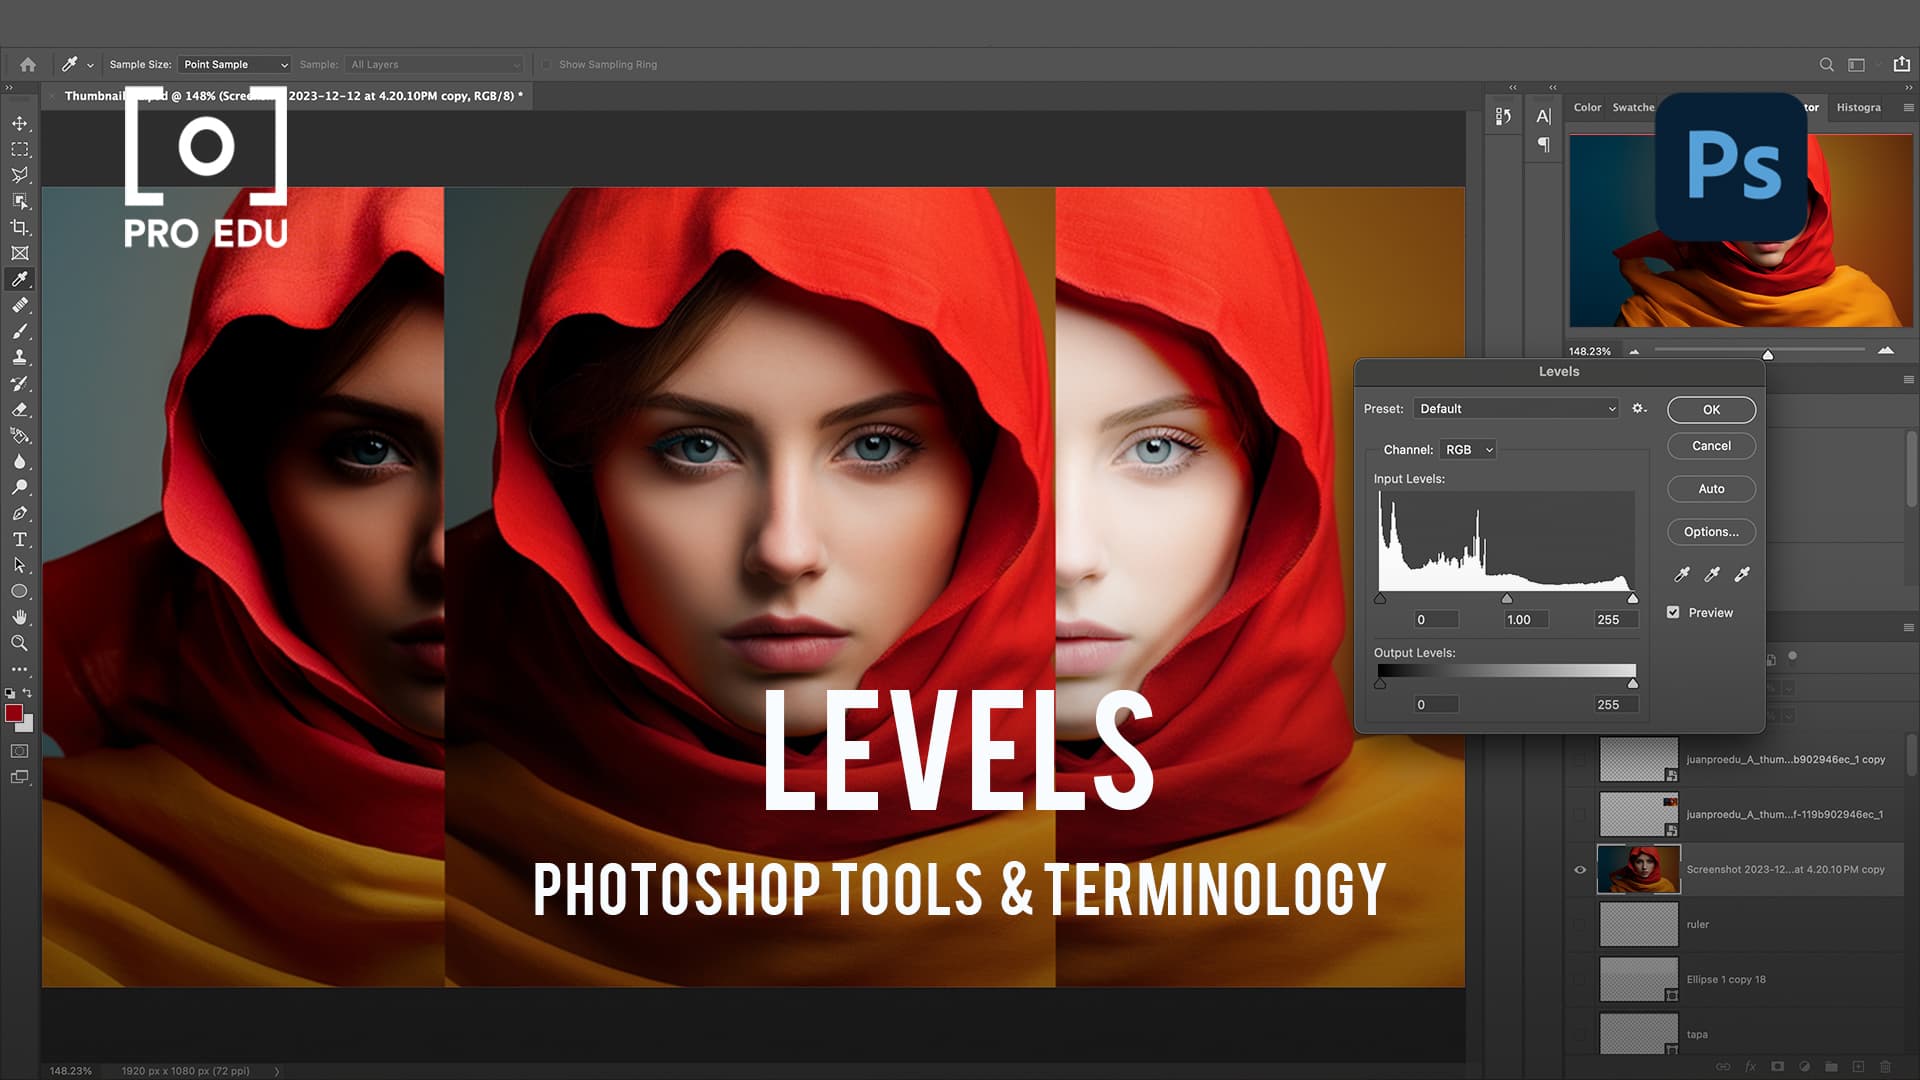Switch to the Swatches tab
The image size is (1920, 1080).
(x=1634, y=107)
